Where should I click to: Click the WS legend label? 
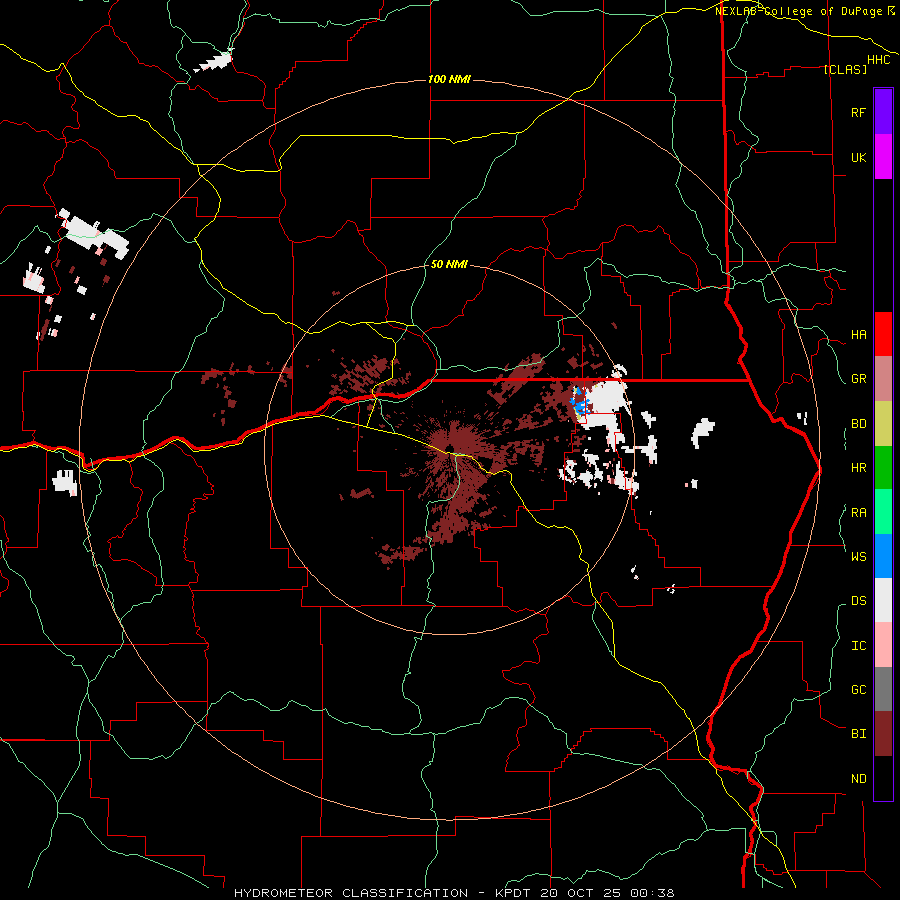[858, 556]
